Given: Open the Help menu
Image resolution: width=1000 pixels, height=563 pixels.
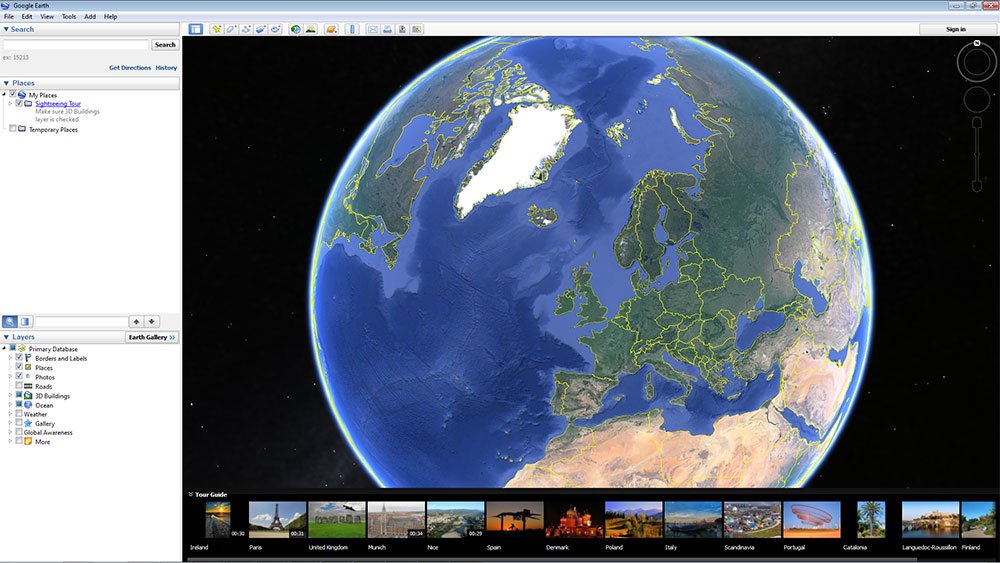Looking at the screenshot, I should coord(110,17).
